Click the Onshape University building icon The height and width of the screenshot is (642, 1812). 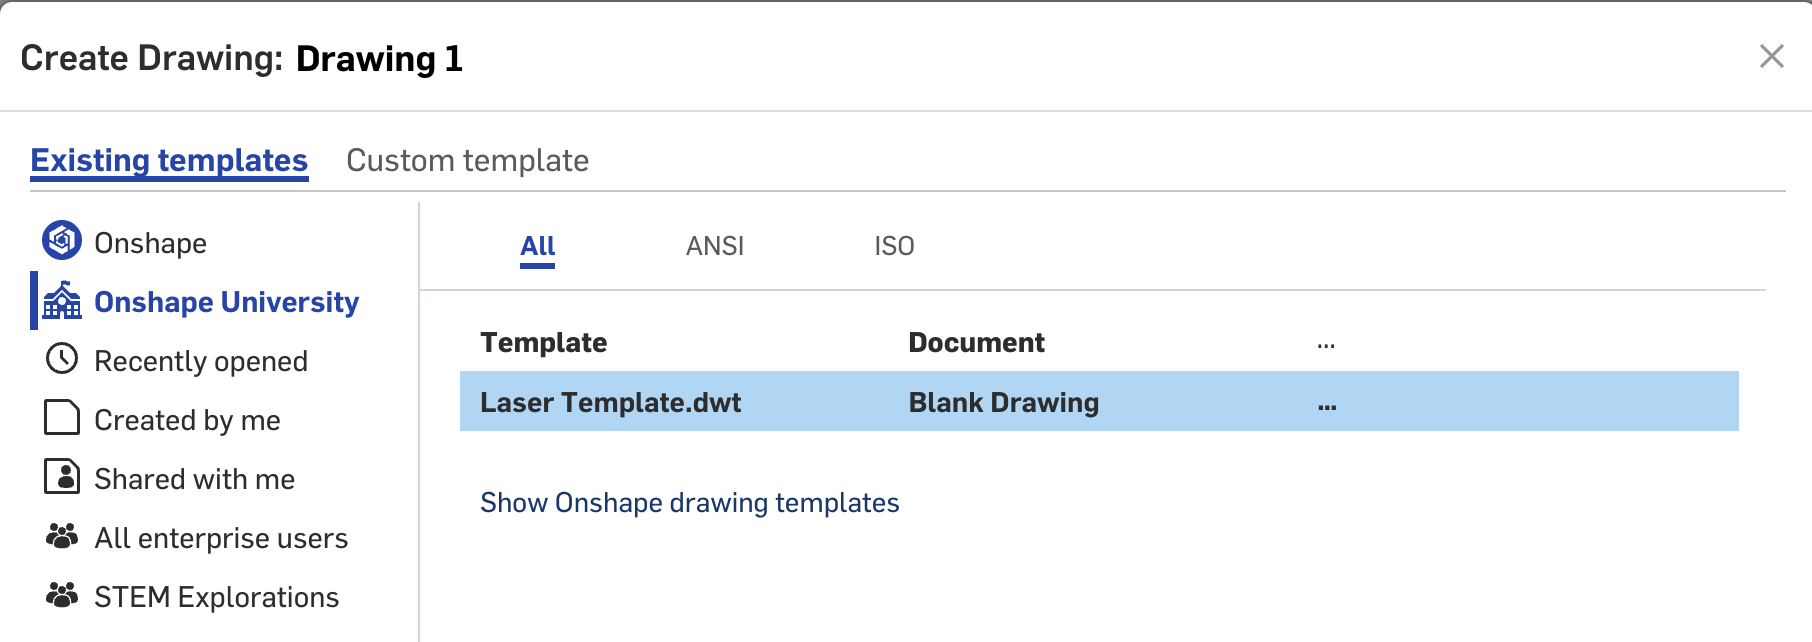pos(62,300)
